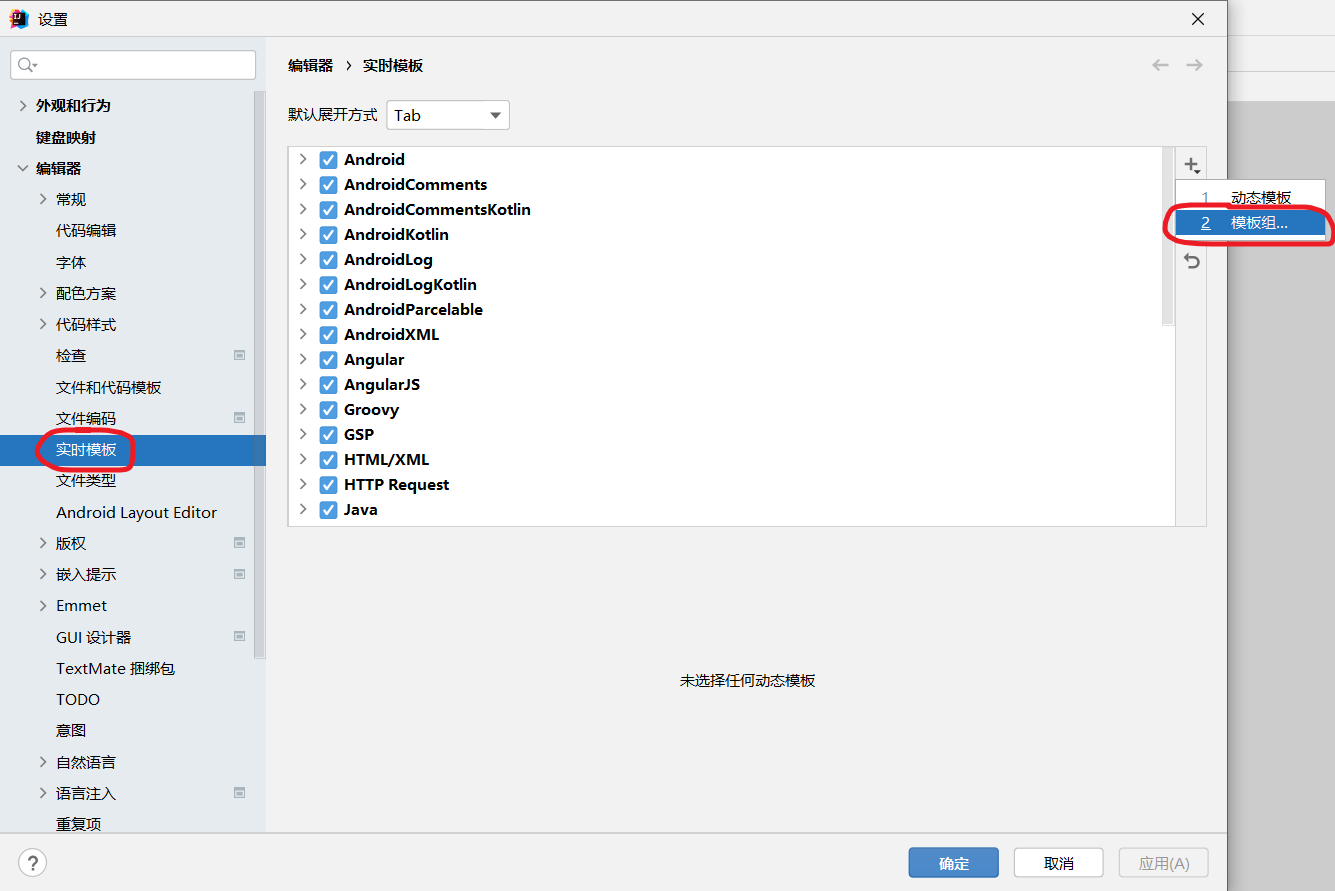Image resolution: width=1335 pixels, height=891 pixels.
Task: Uncheck the AndroidComments template group
Action: [328, 185]
